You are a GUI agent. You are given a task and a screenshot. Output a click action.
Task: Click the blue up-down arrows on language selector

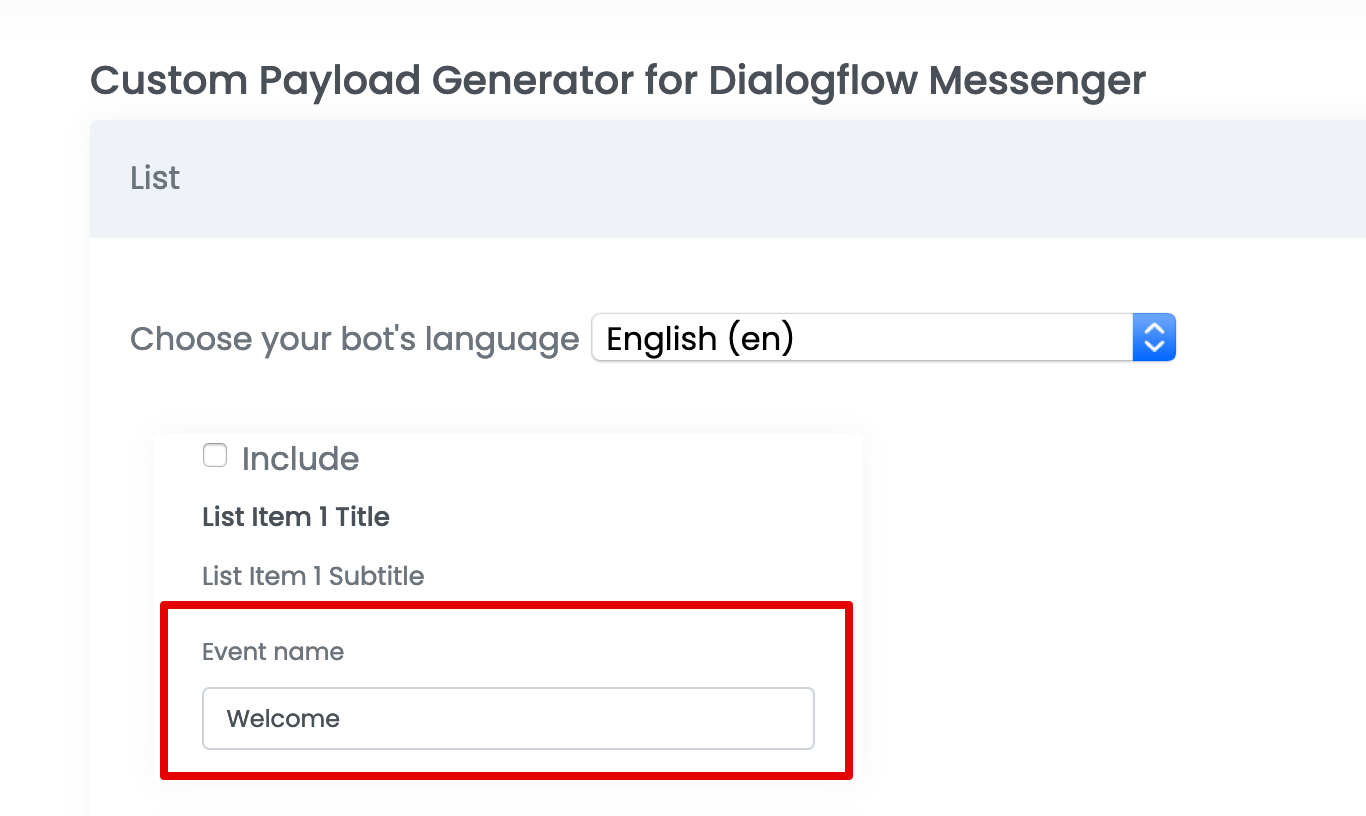1154,338
